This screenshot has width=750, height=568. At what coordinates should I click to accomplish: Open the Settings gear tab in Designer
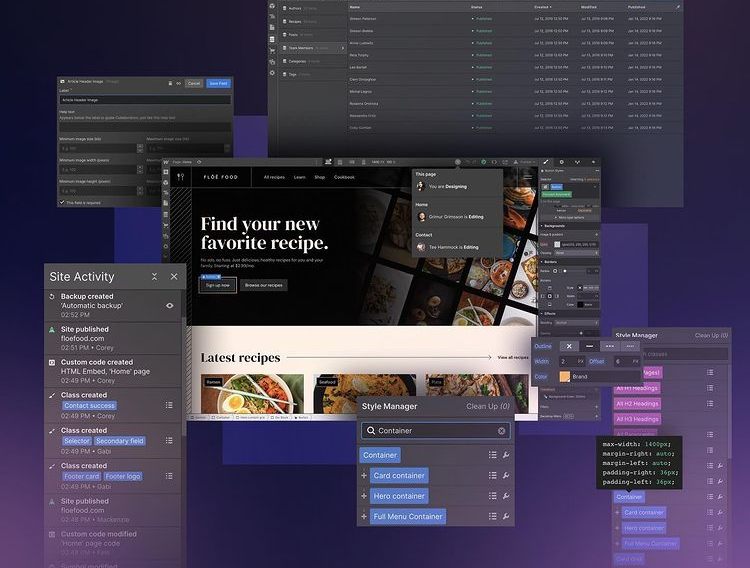[562, 162]
